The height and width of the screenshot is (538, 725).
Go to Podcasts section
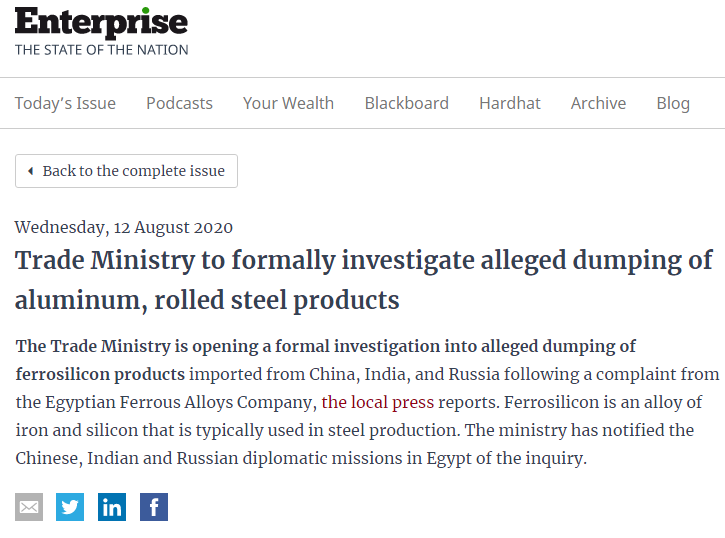point(179,103)
